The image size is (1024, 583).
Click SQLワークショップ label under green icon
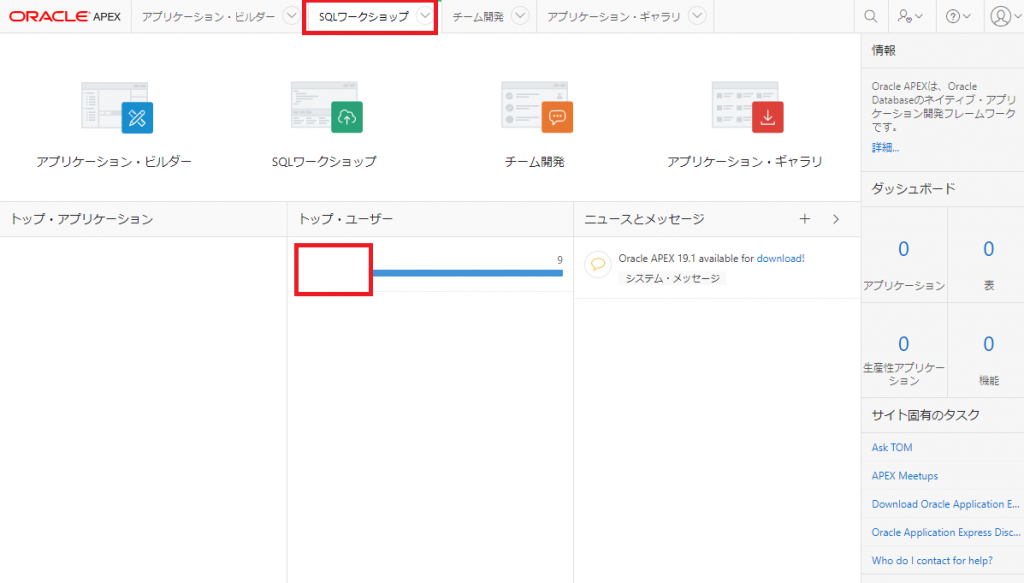(324, 161)
